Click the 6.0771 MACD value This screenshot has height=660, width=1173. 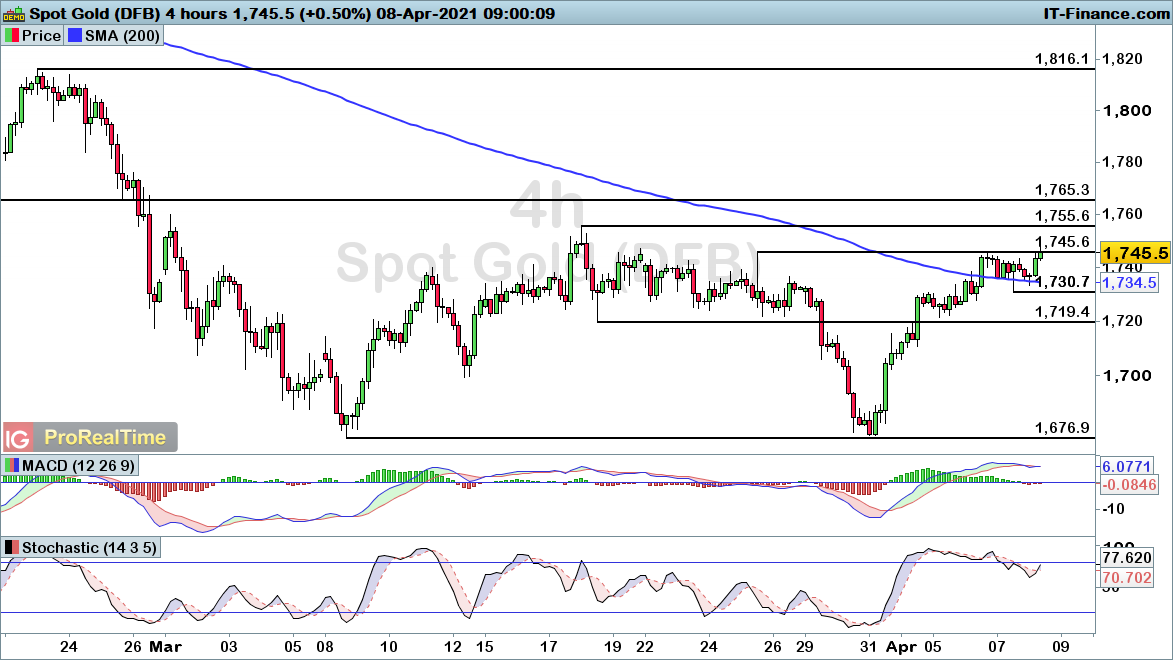1127,466
